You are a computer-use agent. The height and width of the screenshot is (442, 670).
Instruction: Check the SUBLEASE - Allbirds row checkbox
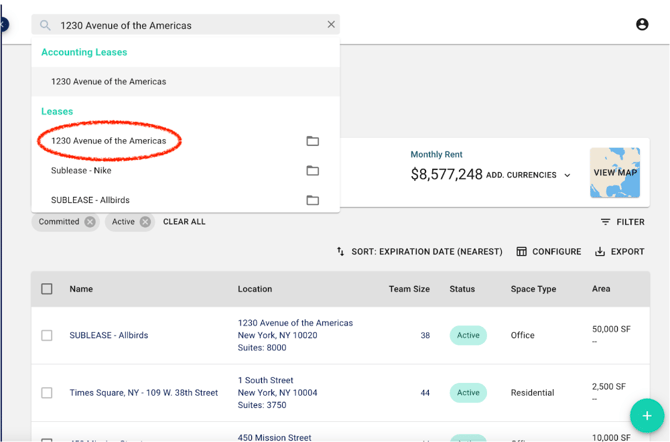[47, 336]
